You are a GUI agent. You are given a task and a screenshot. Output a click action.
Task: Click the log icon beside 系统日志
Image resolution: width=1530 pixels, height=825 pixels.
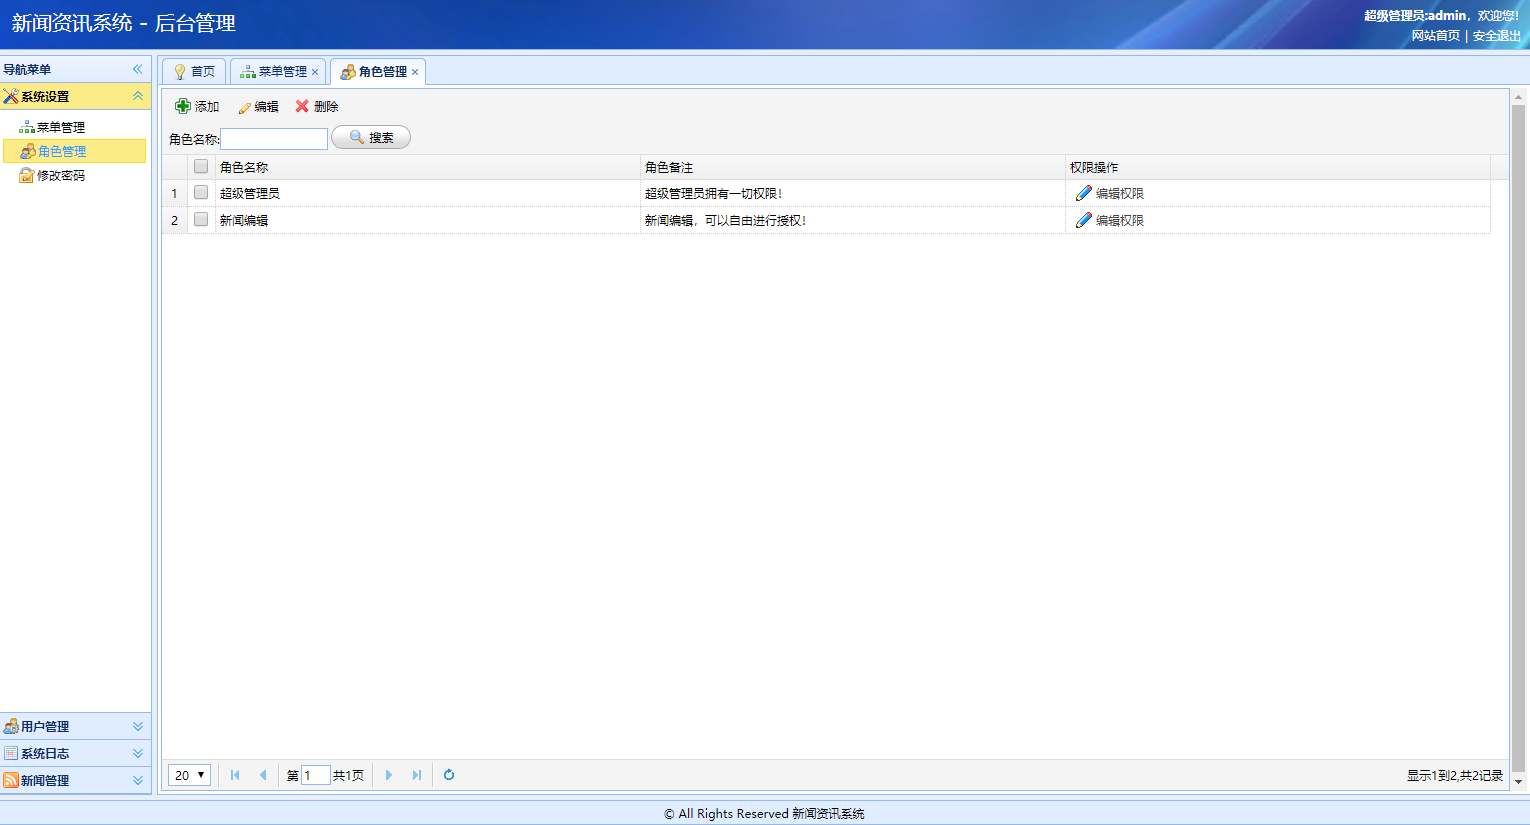click(11, 753)
